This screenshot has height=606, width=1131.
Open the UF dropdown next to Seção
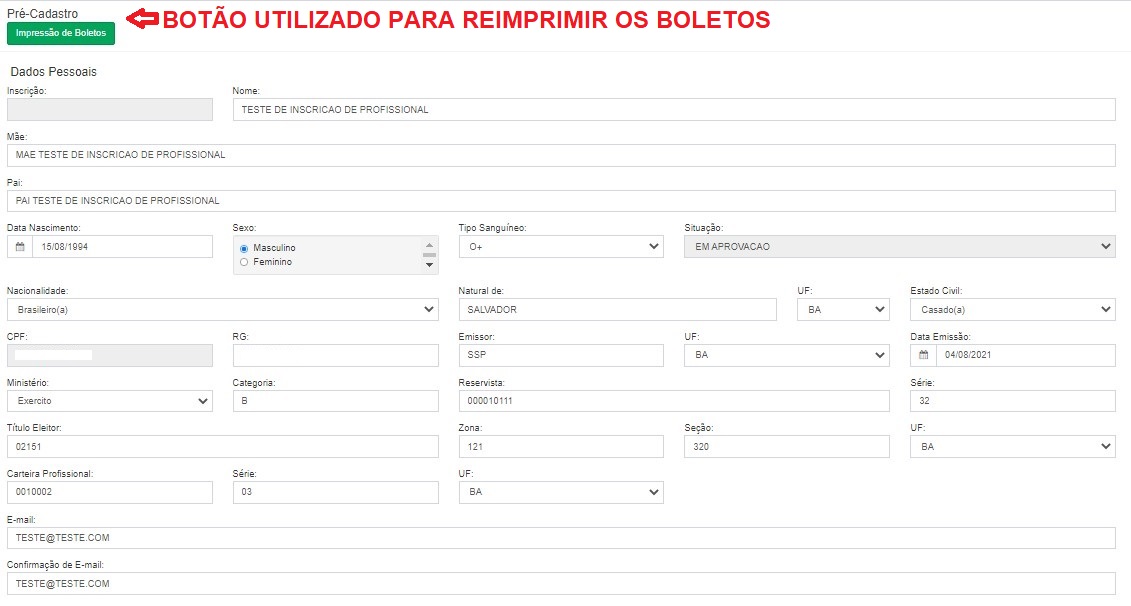1013,447
